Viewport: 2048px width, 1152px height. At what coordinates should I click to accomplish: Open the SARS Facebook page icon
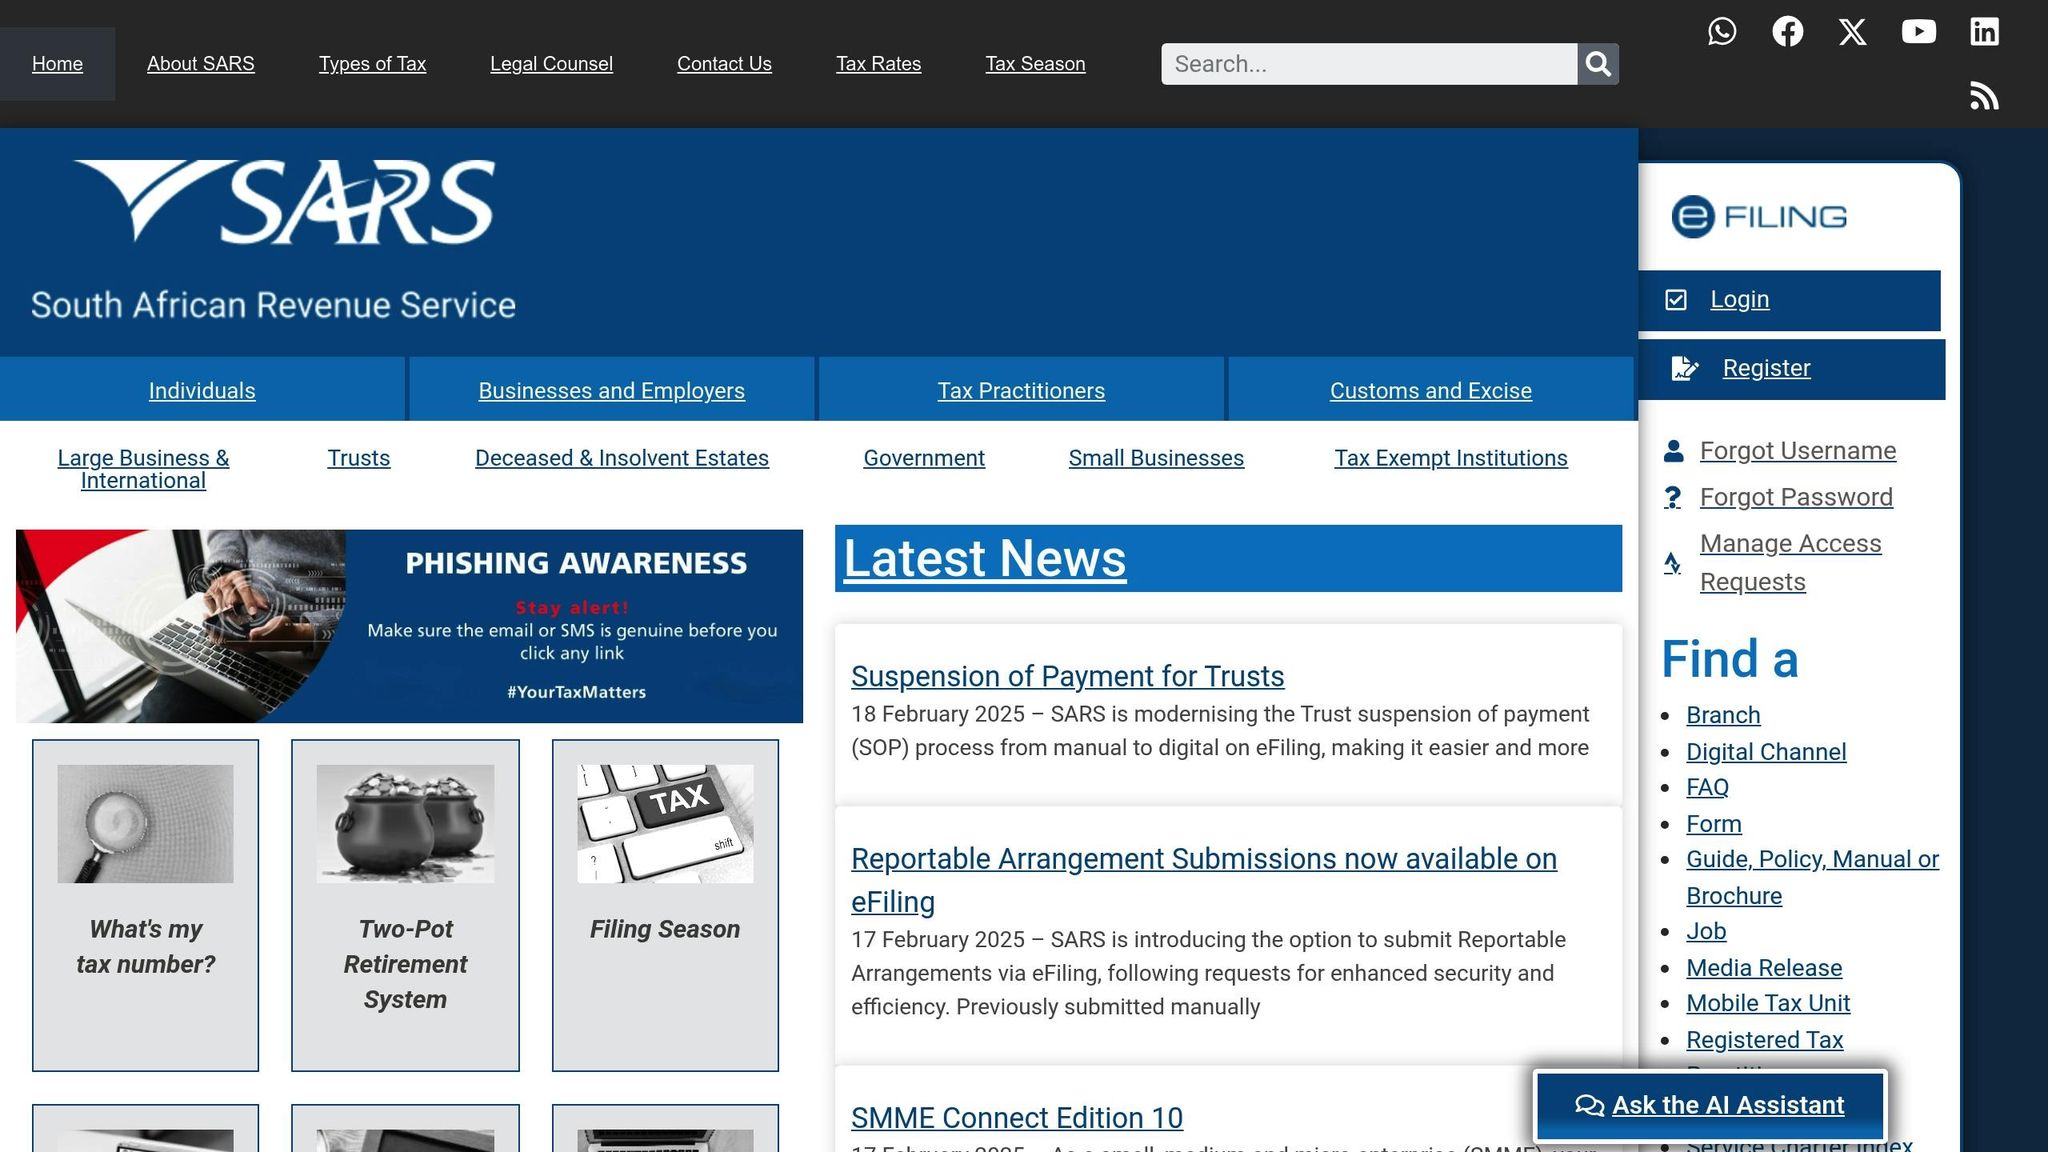pyautogui.click(x=1788, y=32)
